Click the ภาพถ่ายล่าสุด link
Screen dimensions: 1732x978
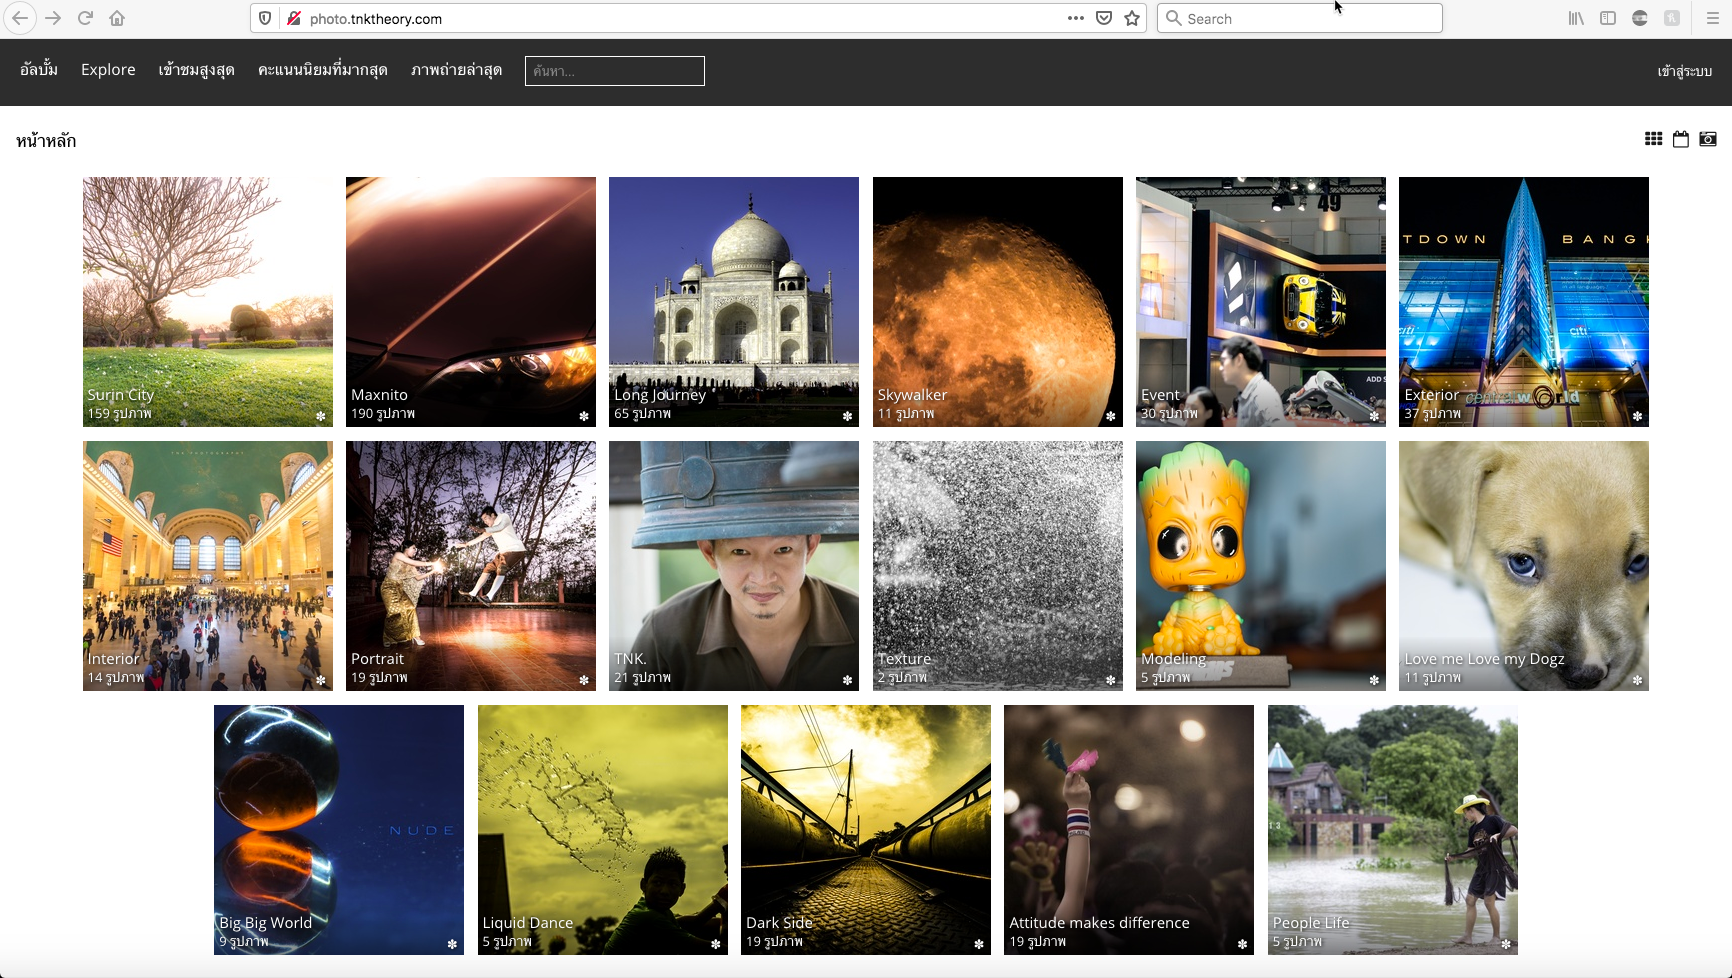coord(456,70)
